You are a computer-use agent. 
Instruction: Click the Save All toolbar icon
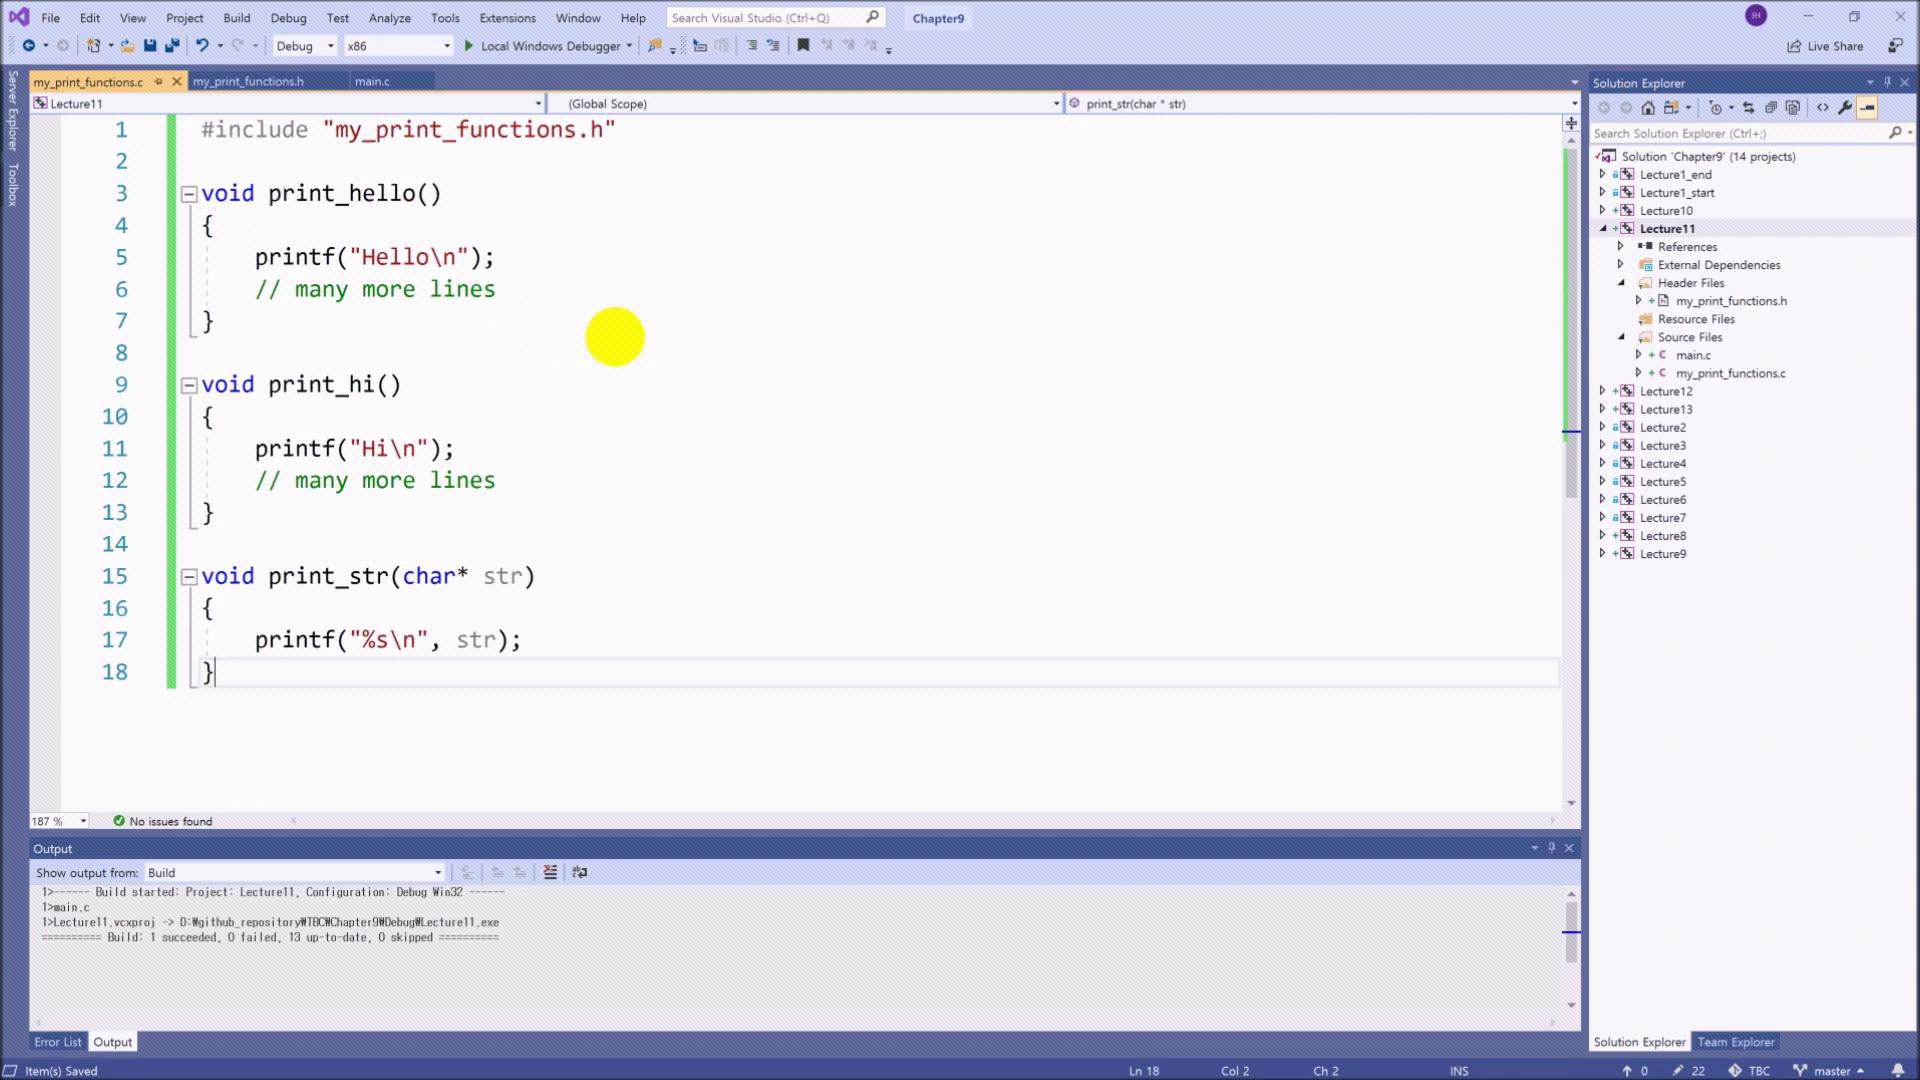172,46
